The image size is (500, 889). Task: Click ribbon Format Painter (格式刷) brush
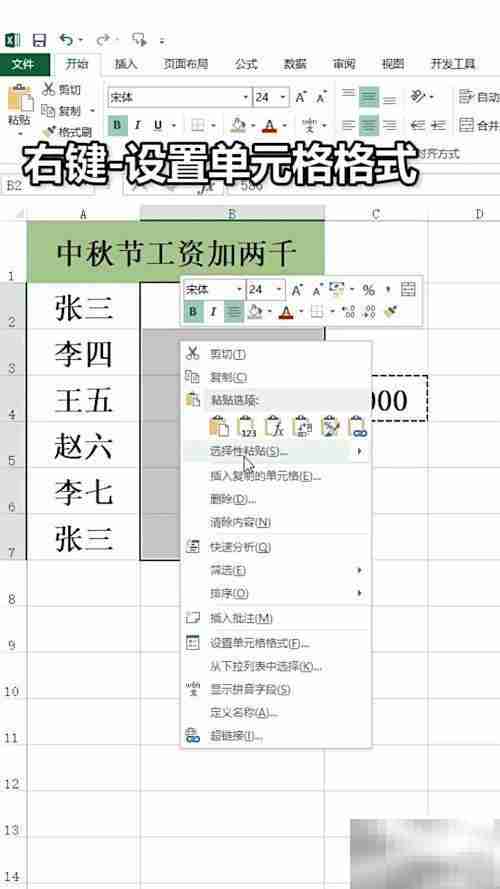49,132
